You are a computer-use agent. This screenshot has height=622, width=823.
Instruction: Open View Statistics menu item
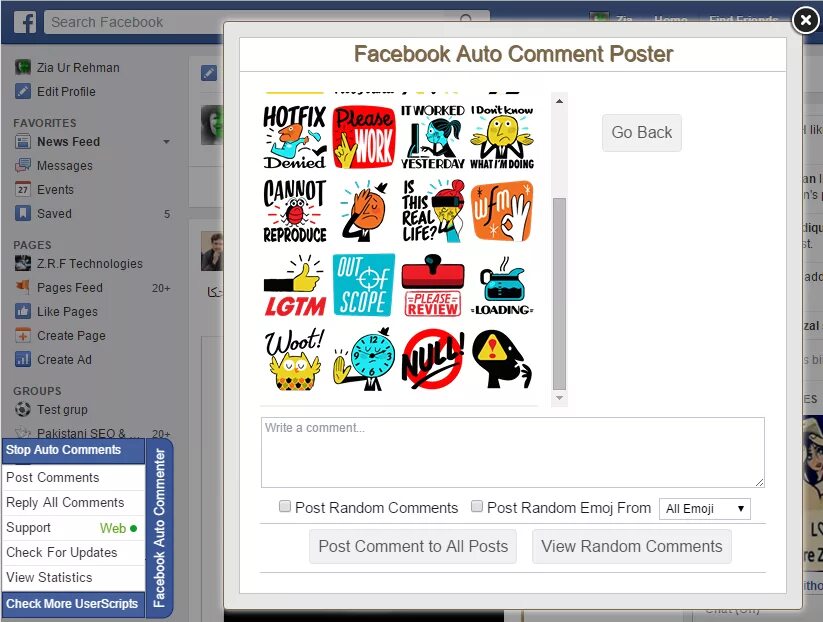[x=73, y=577]
